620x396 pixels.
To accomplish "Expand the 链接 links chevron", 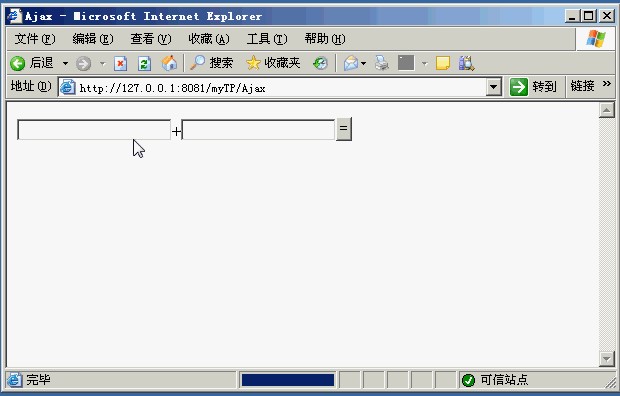I will click(607, 85).
